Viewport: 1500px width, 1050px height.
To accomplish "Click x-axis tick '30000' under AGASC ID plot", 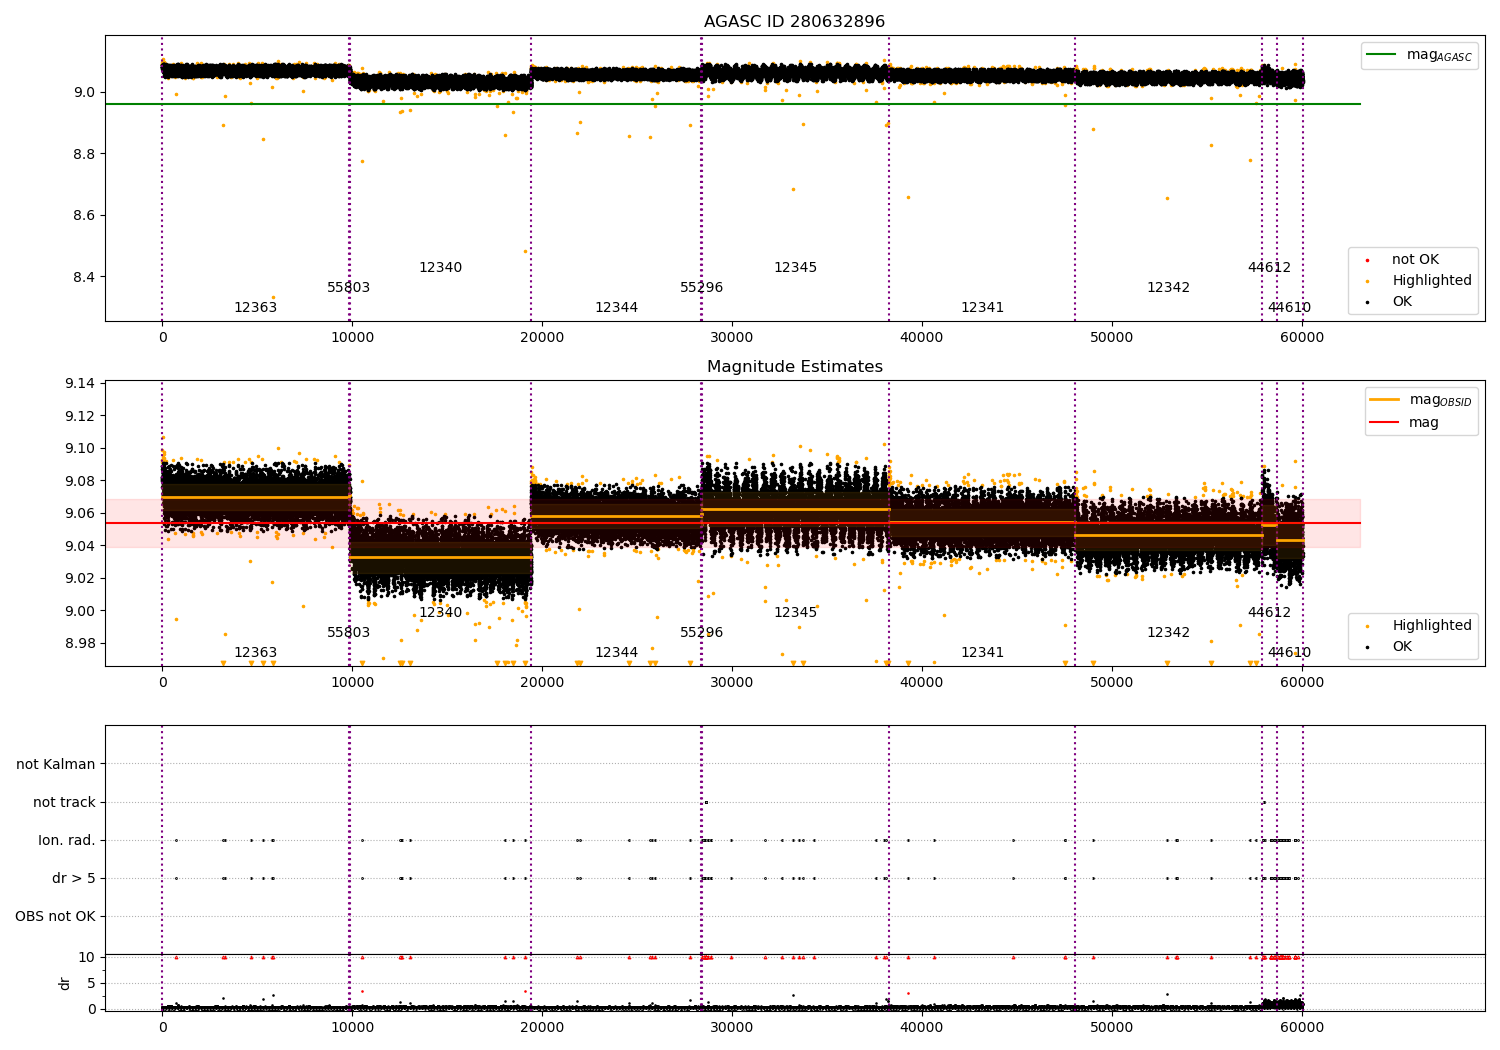I will [732, 338].
